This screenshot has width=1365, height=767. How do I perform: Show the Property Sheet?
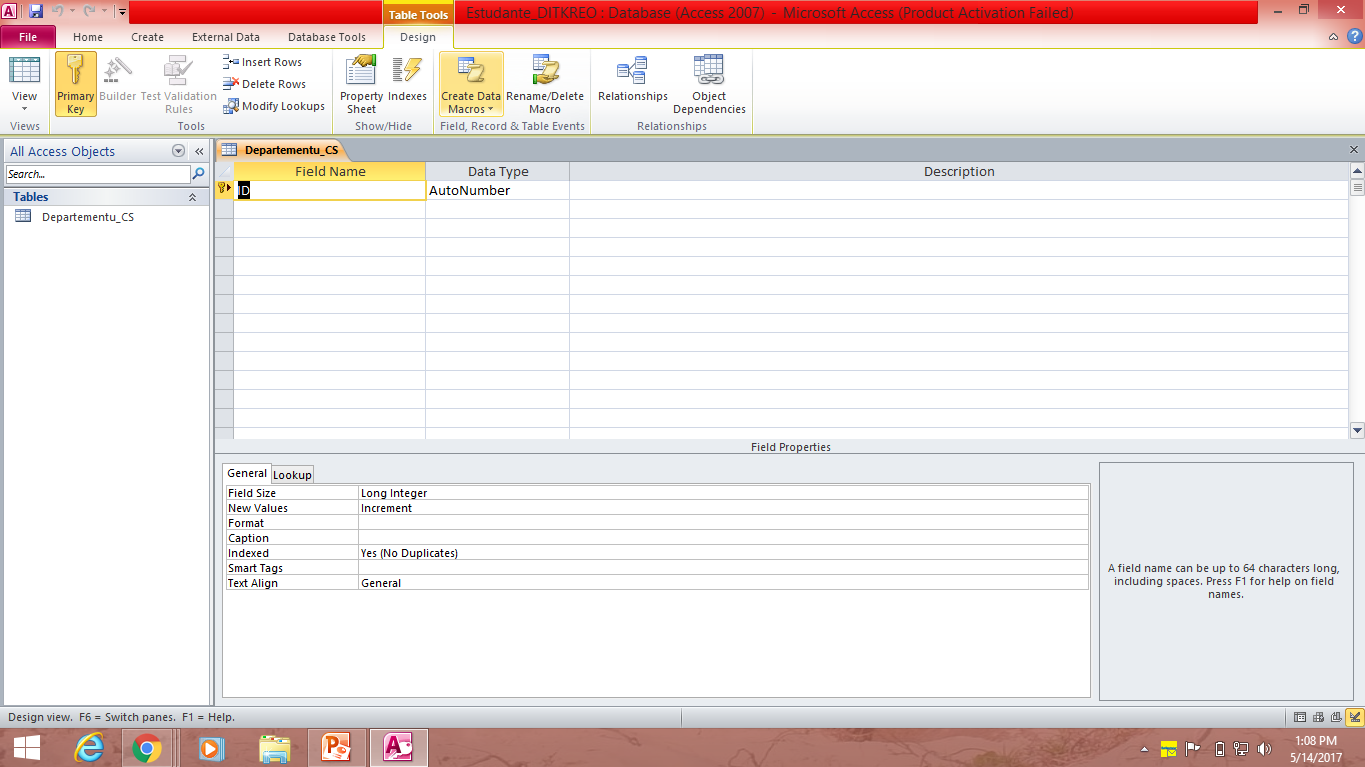[361, 84]
